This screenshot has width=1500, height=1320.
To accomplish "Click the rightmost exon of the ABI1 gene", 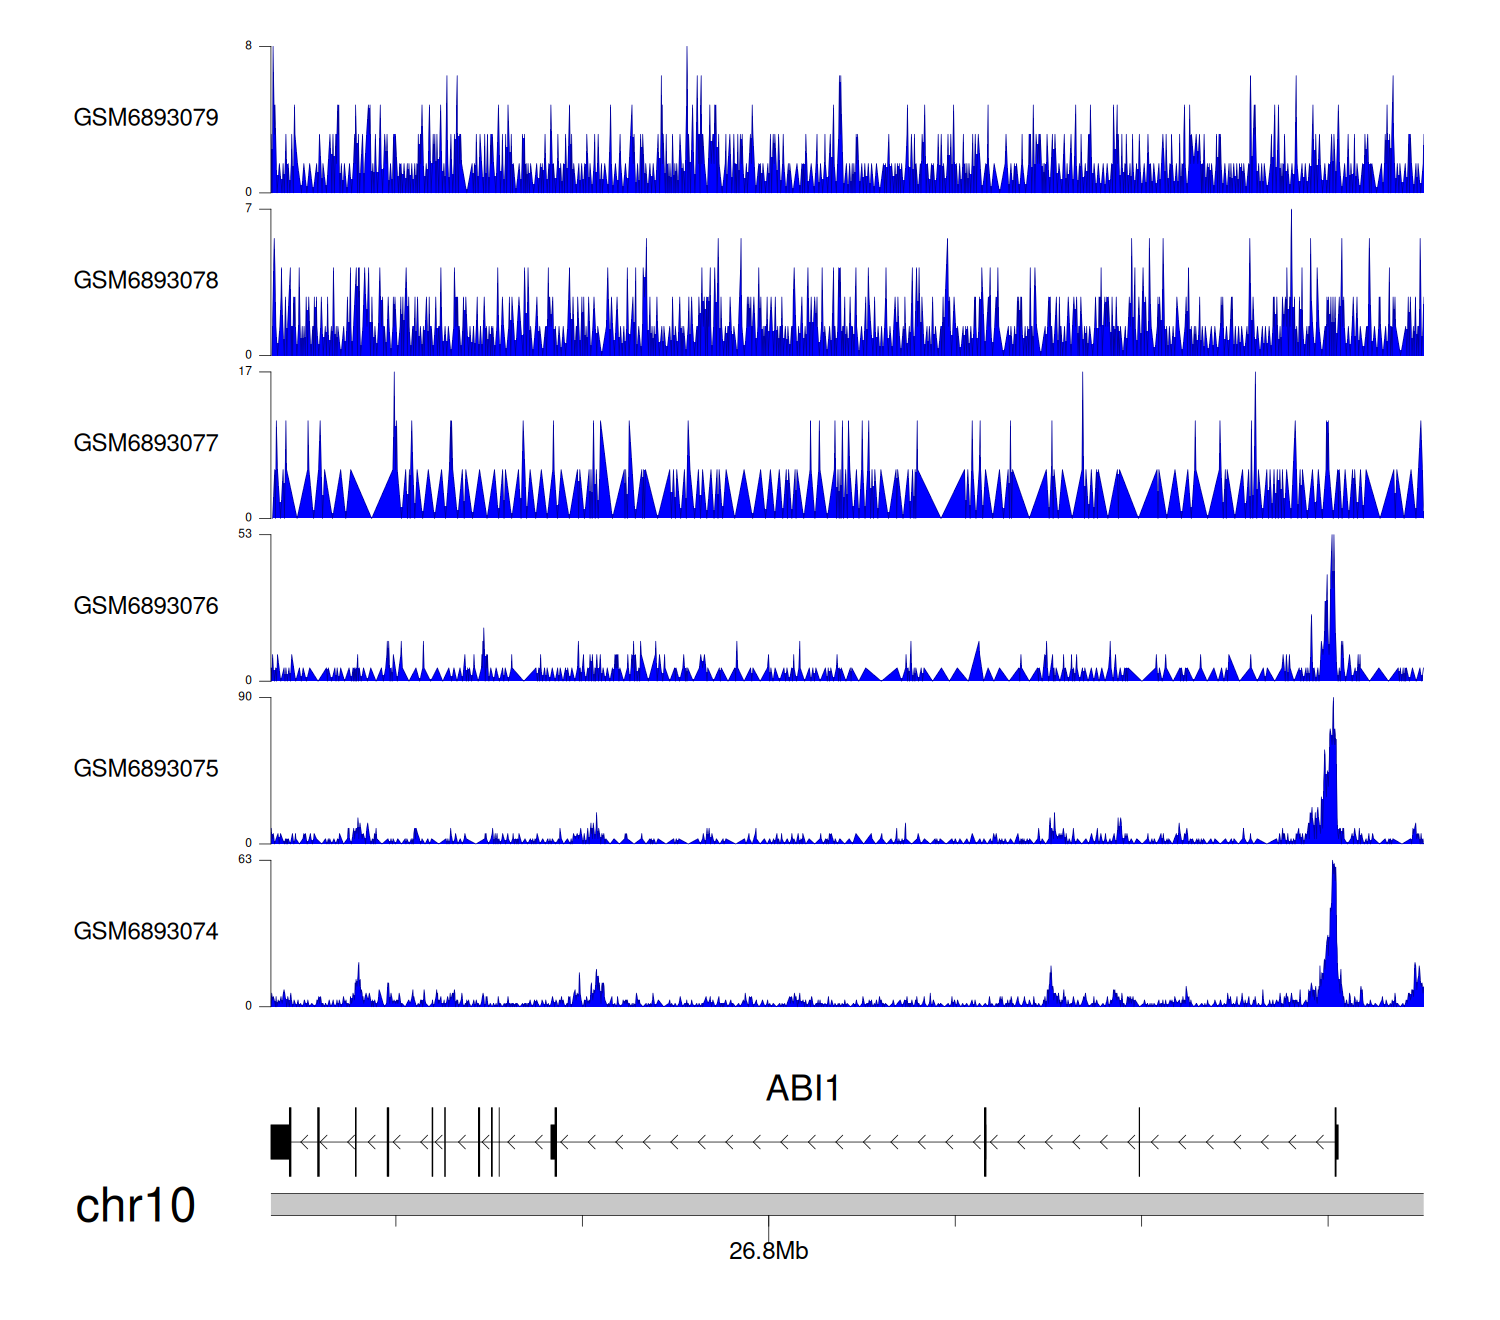I will (x=1336, y=1142).
